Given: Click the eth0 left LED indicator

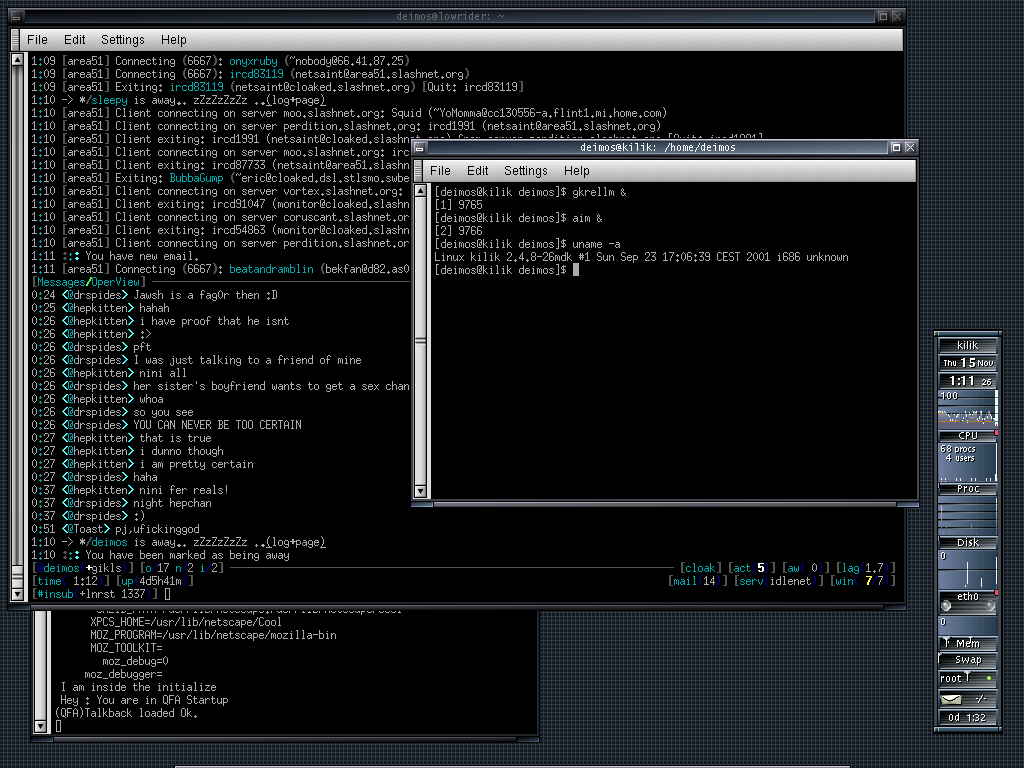Looking at the screenshot, I should 948,607.
